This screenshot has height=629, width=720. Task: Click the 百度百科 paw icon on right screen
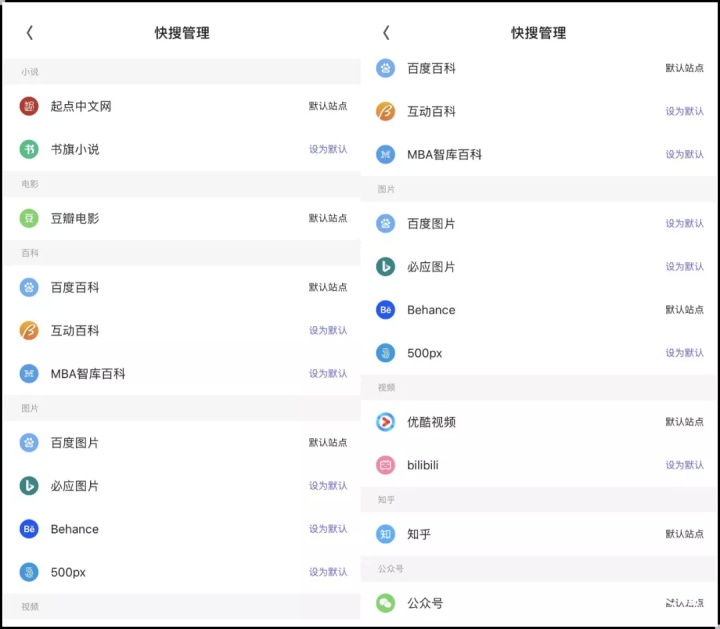click(386, 68)
